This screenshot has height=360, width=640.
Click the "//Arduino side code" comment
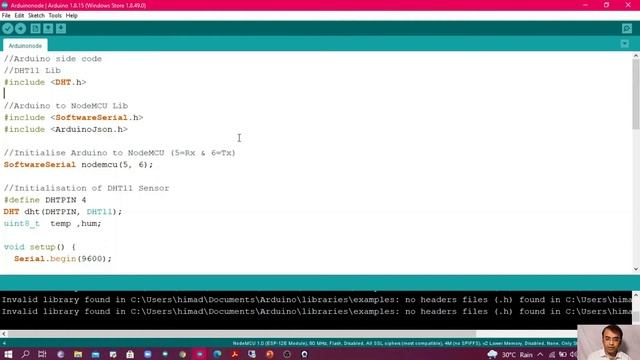point(53,59)
